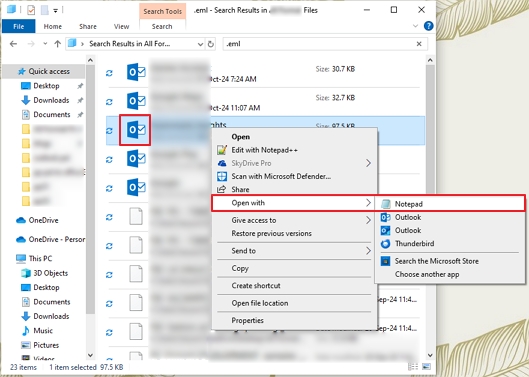
Task: Open the address bar history dropdown
Action: click(200, 44)
